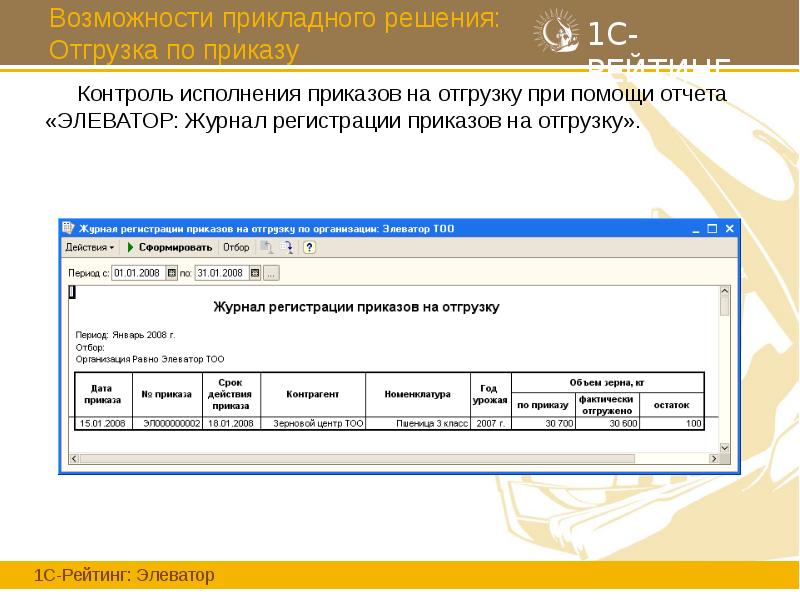Image resolution: width=800 pixels, height=600 pixels.
Task: Click the ellipsis button to choose period
Action: tap(272, 271)
